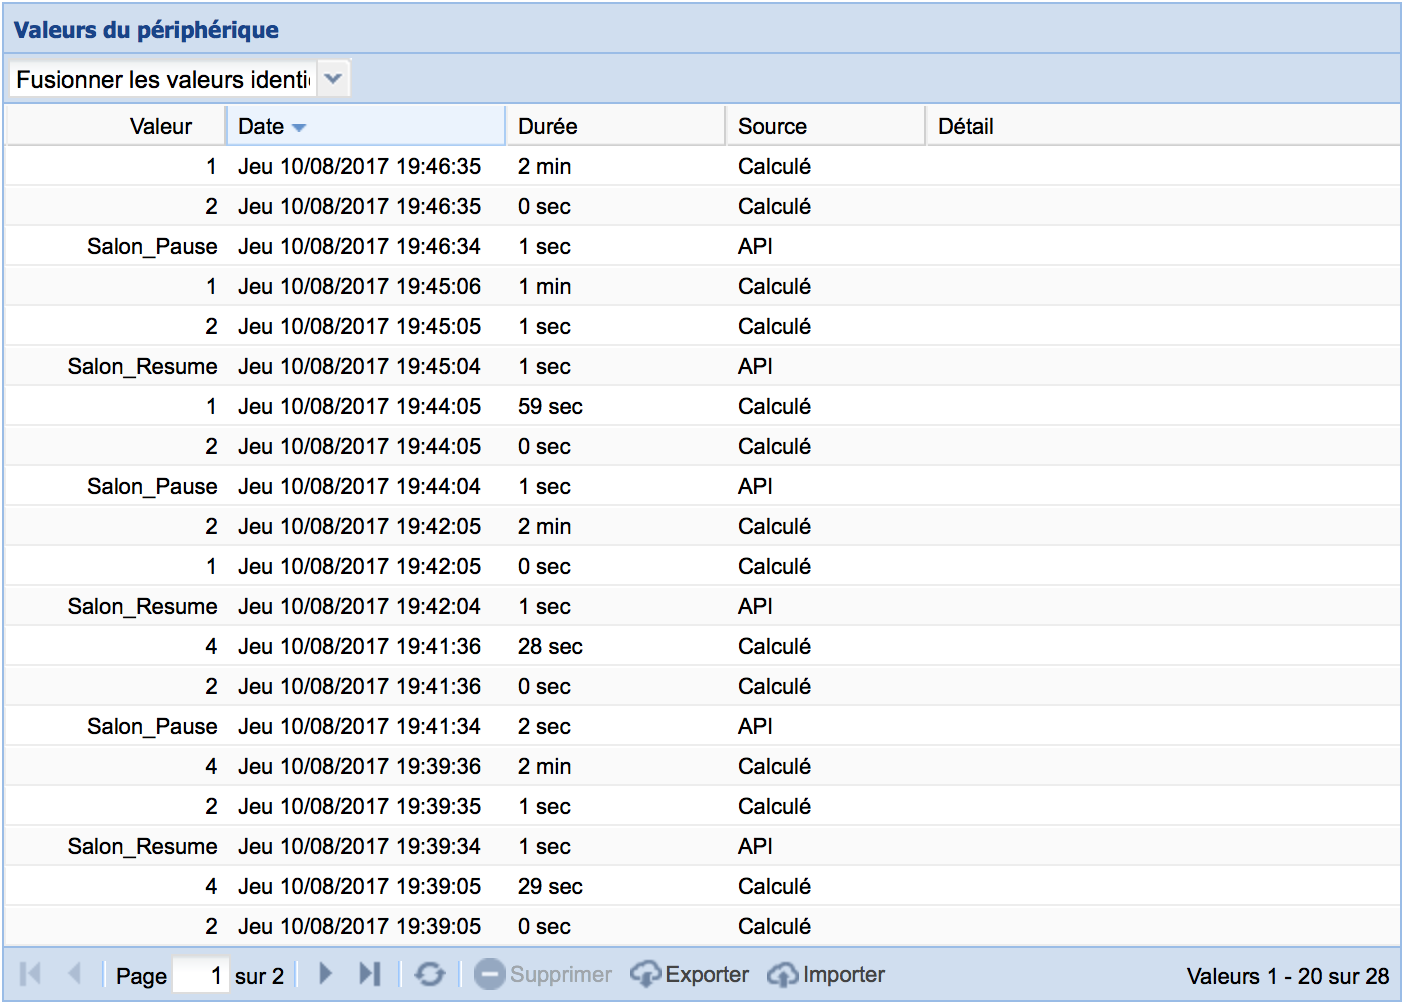Click the Fusionner les valeurs combo box field
The height and width of the screenshot is (1008, 1412).
coord(163,79)
